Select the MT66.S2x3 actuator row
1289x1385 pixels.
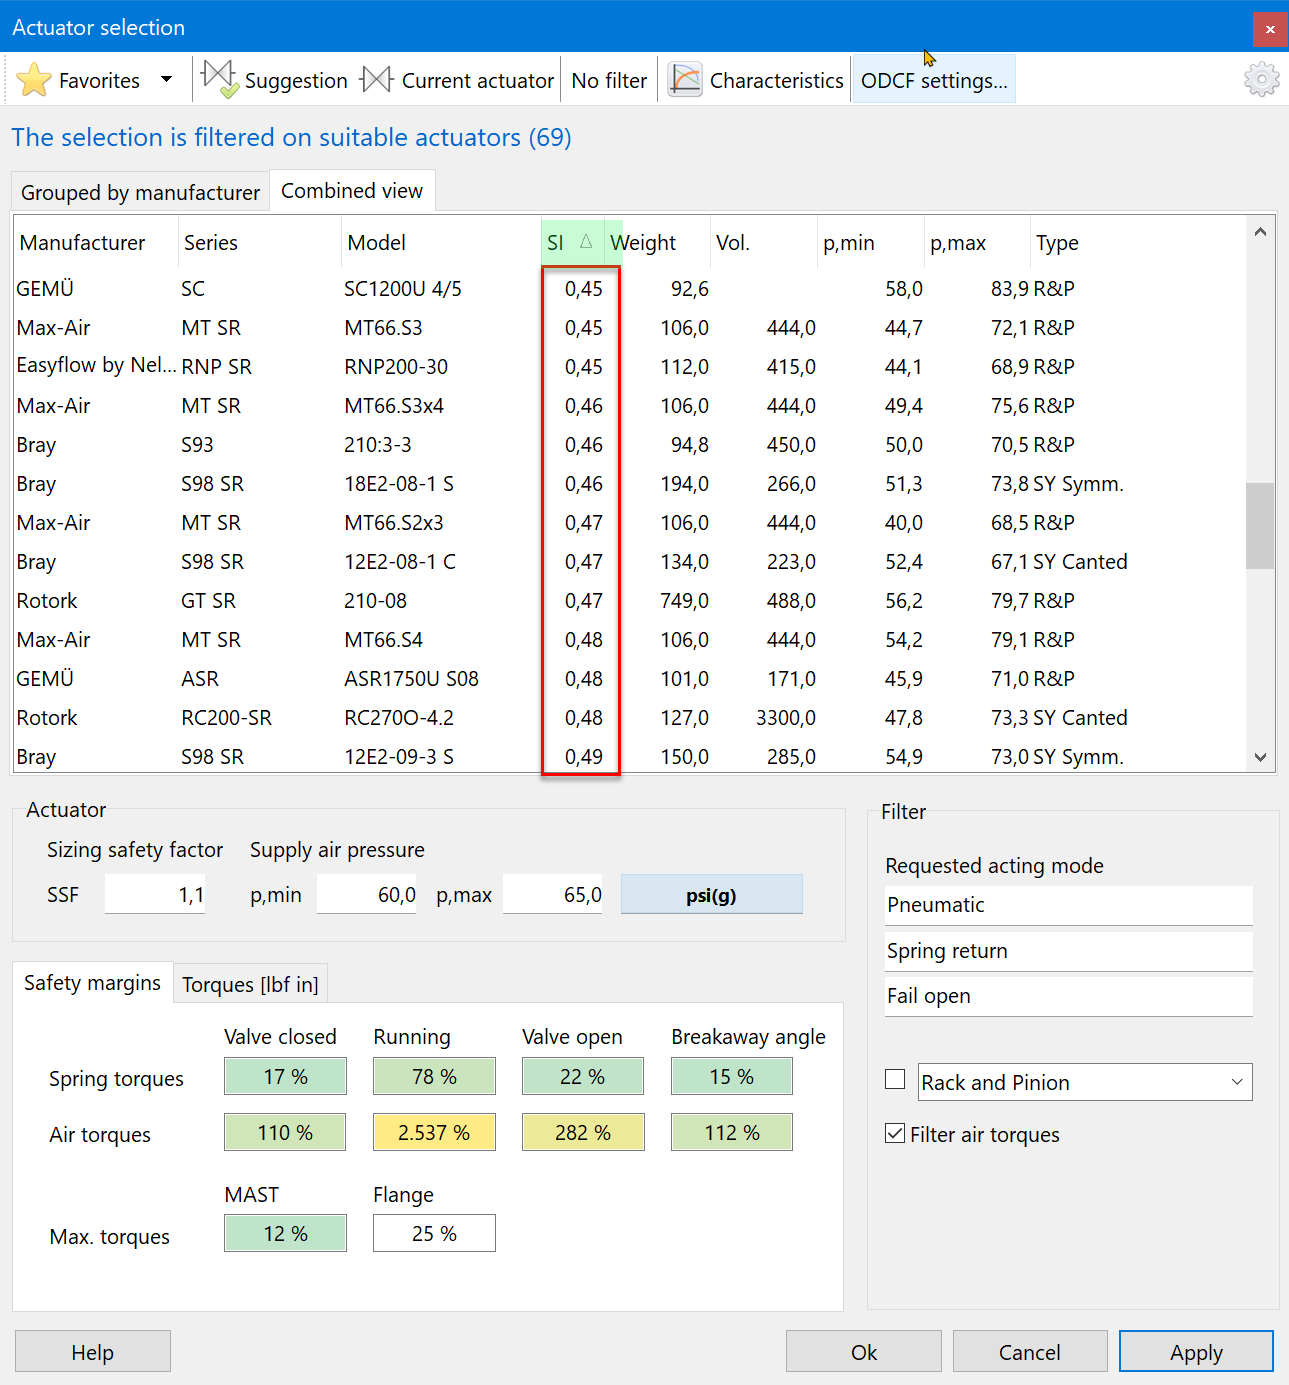[x=630, y=523]
